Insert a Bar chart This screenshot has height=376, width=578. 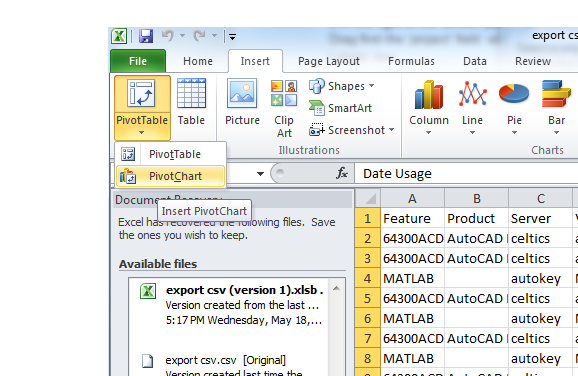tap(556, 102)
